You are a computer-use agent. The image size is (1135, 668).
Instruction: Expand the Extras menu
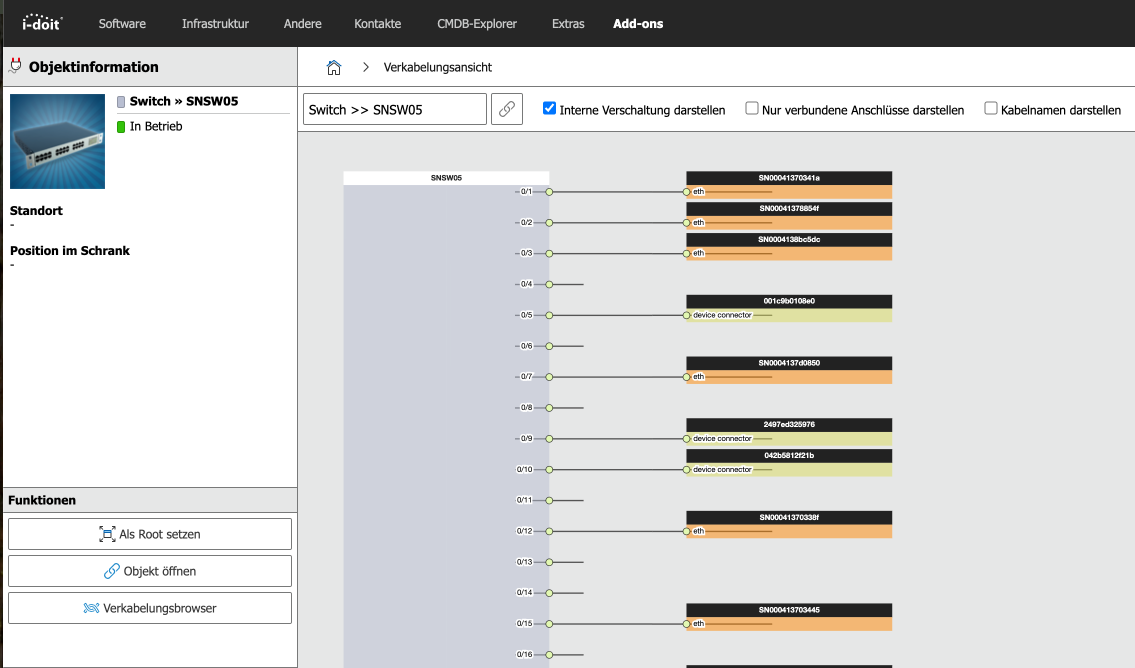pyautogui.click(x=568, y=23)
